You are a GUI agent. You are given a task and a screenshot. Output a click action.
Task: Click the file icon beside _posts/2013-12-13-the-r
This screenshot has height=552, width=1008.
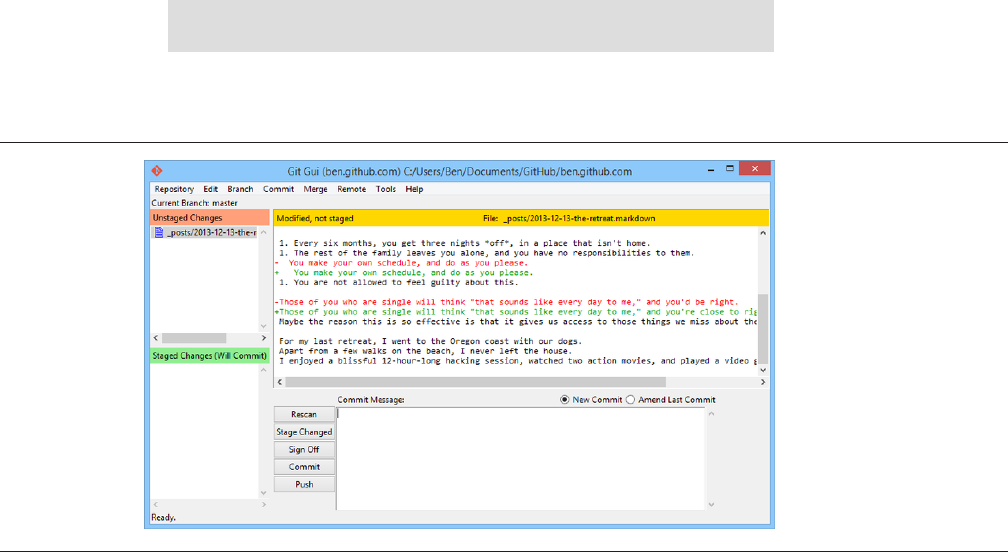159,233
